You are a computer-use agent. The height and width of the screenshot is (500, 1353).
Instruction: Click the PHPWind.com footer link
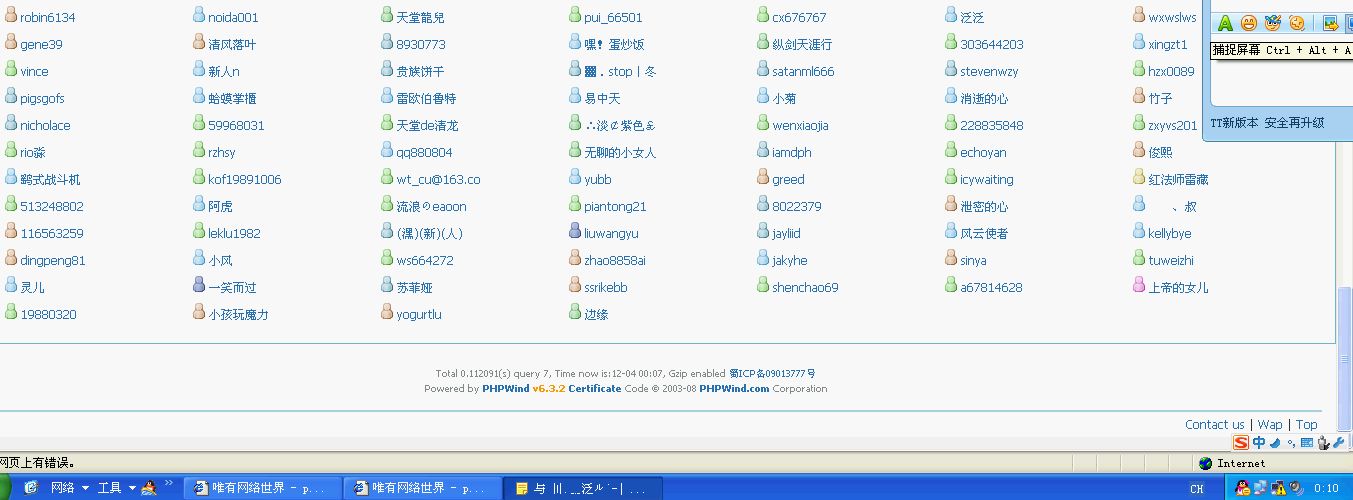coord(734,388)
